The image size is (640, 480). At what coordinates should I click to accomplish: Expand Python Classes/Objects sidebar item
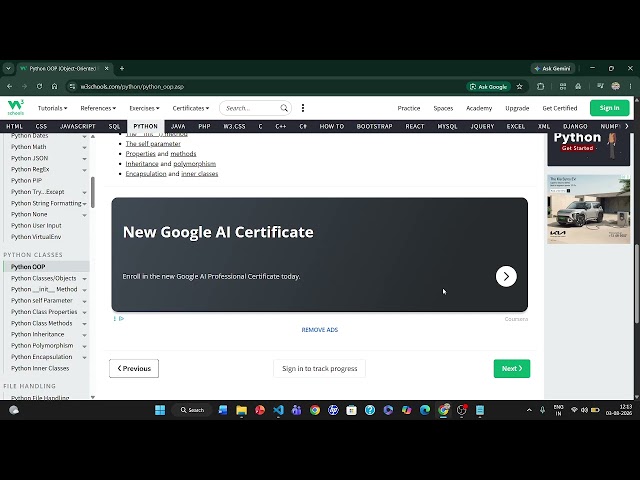point(84,278)
